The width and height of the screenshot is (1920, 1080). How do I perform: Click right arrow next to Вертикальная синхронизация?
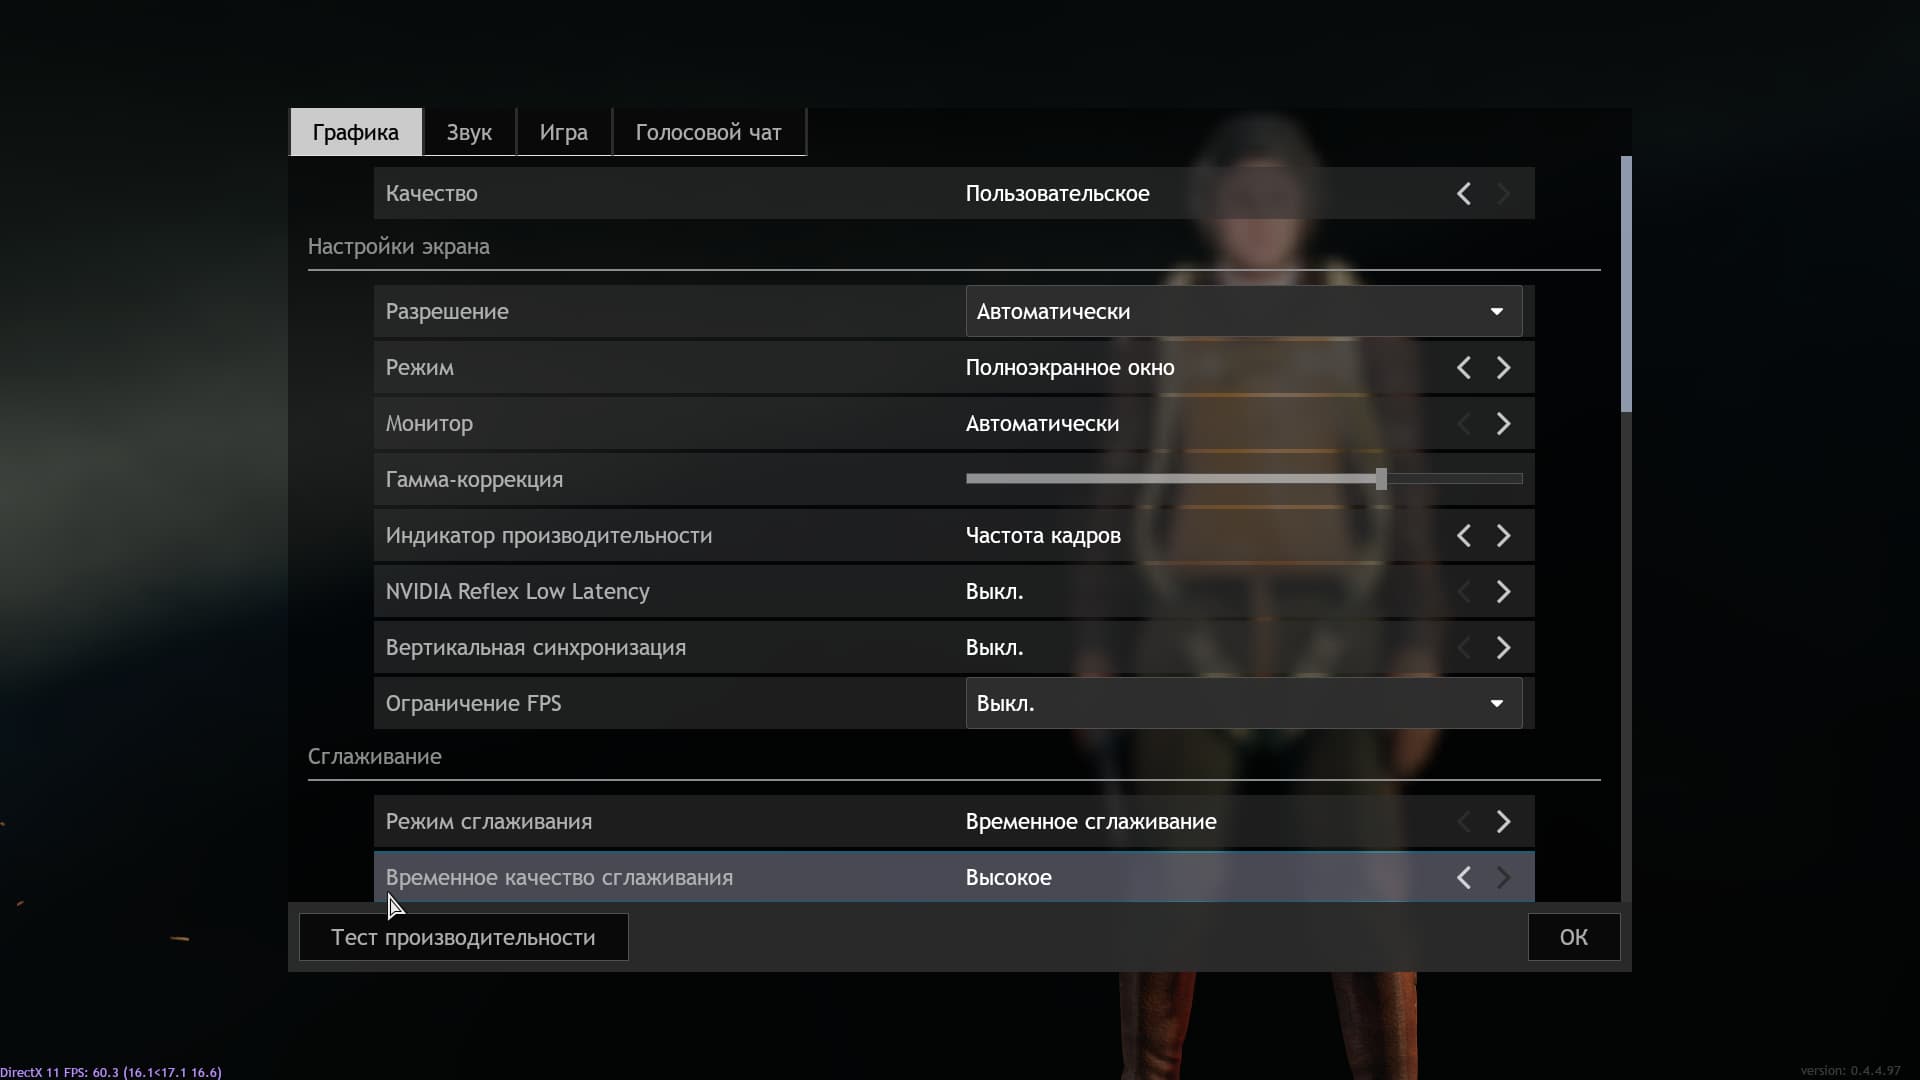click(1503, 647)
